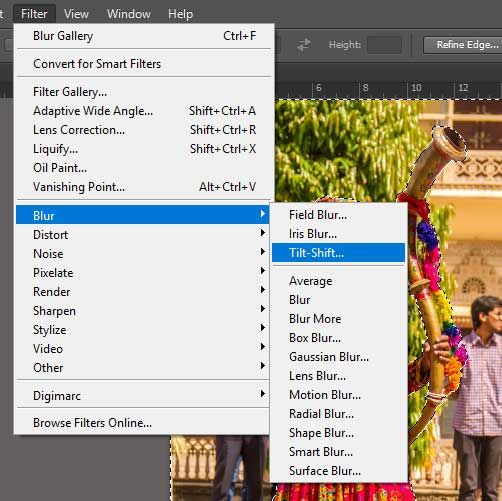Open the Help menu

(x=180, y=14)
